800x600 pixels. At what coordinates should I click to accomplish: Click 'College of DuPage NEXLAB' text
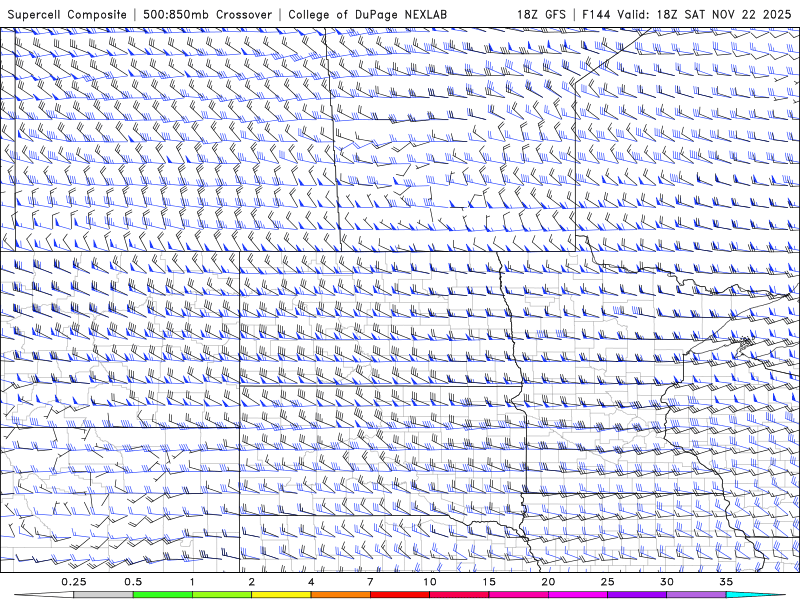[367, 14]
